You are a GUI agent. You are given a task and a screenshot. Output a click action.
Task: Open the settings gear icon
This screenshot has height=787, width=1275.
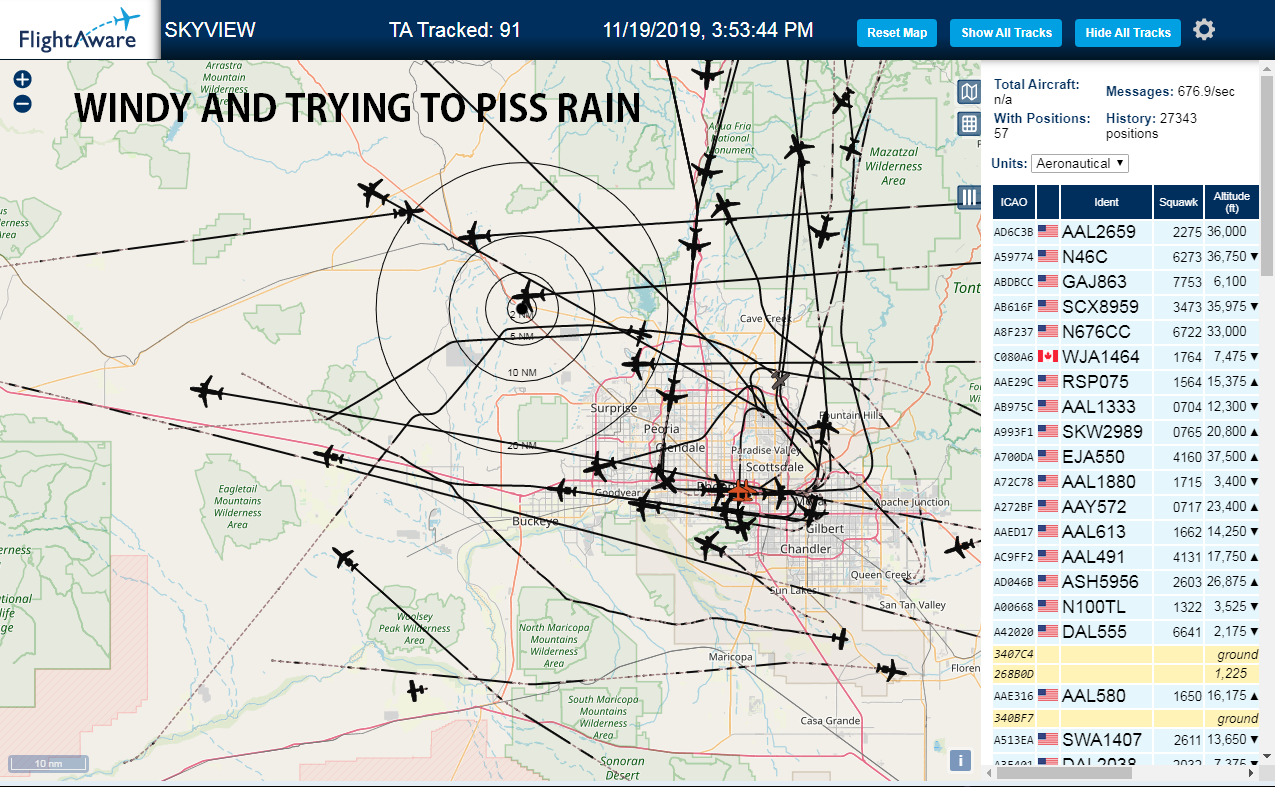(1204, 30)
